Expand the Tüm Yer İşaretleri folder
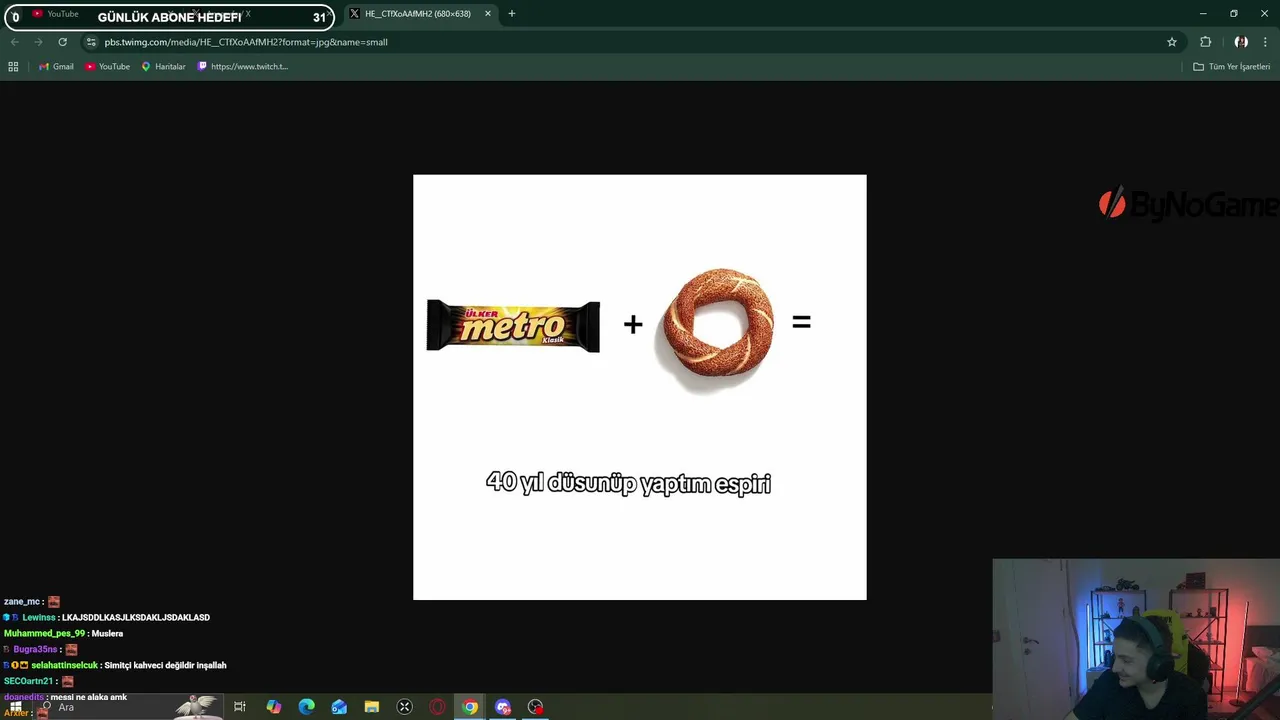 1231,66
